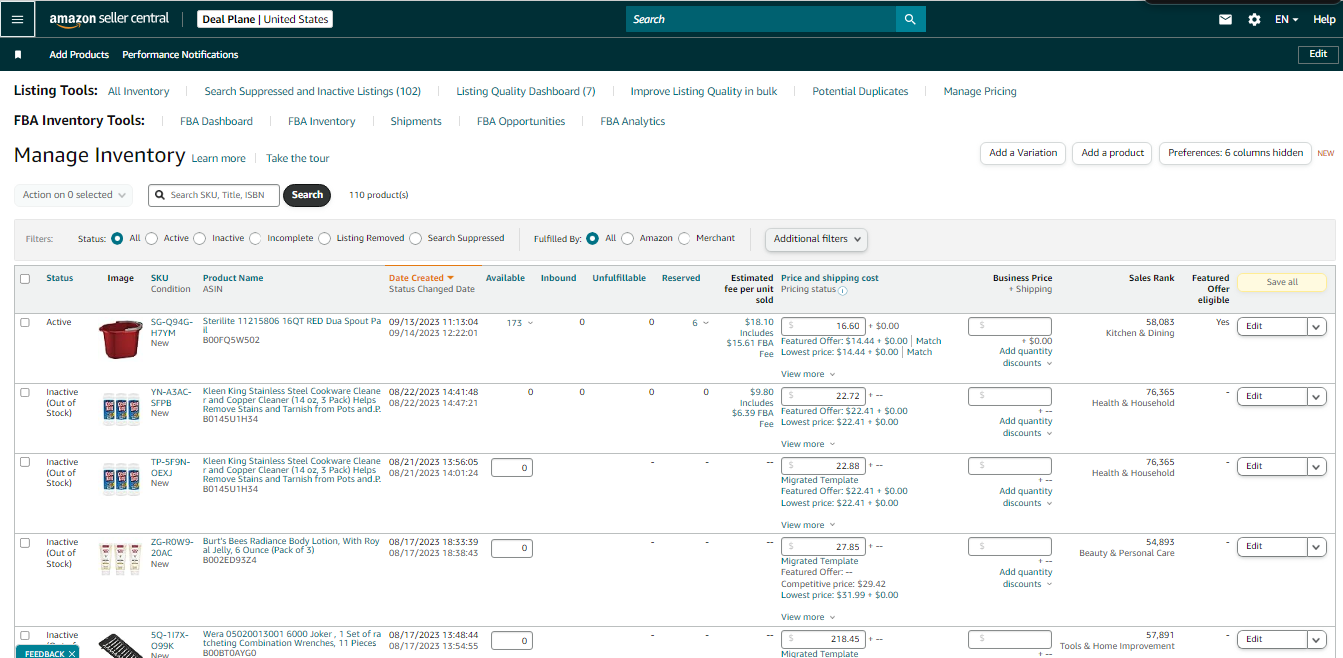Sort by the Product Name column header

click(233, 278)
